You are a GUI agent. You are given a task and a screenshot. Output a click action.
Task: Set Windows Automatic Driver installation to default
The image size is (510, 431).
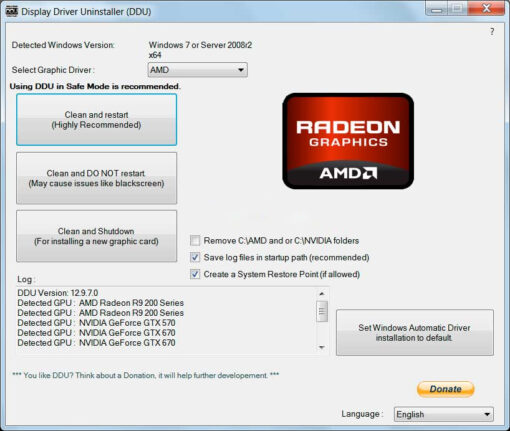[415, 333]
